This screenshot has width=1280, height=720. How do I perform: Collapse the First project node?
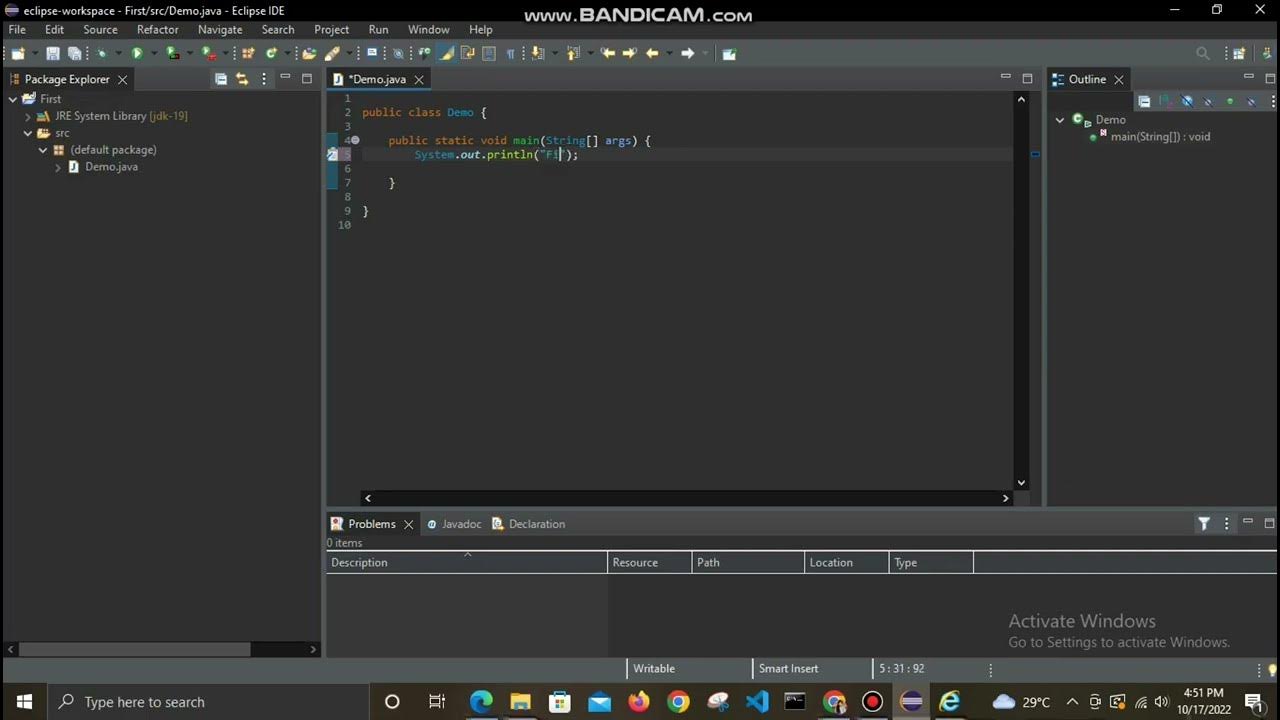click(x=12, y=99)
